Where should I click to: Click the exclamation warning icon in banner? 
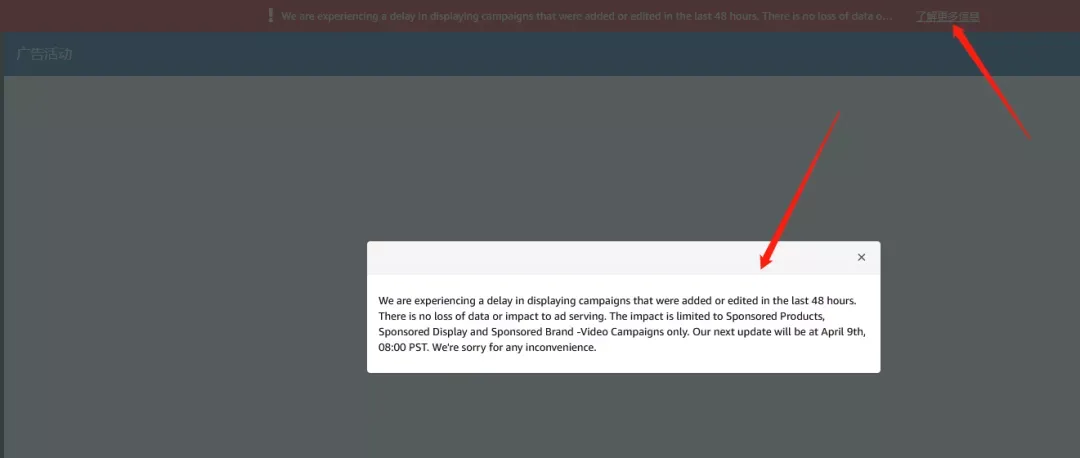pos(271,15)
